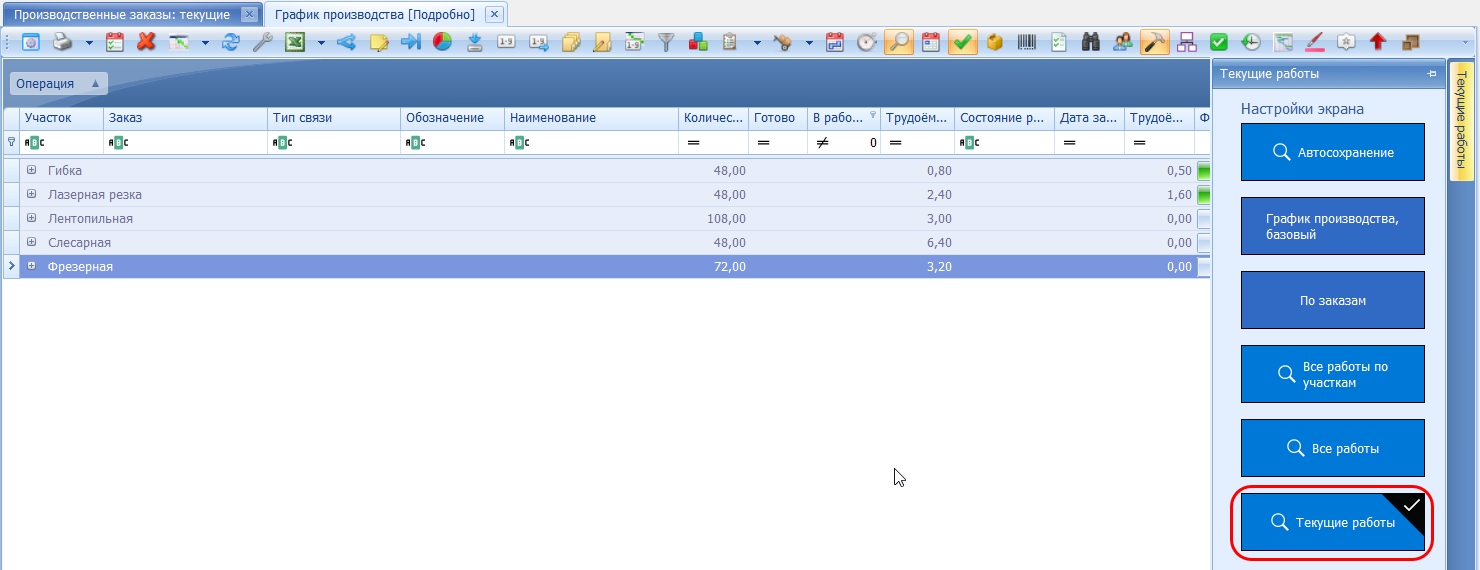
Task: Click the overlapping brown windows icon
Action: 1411,42
